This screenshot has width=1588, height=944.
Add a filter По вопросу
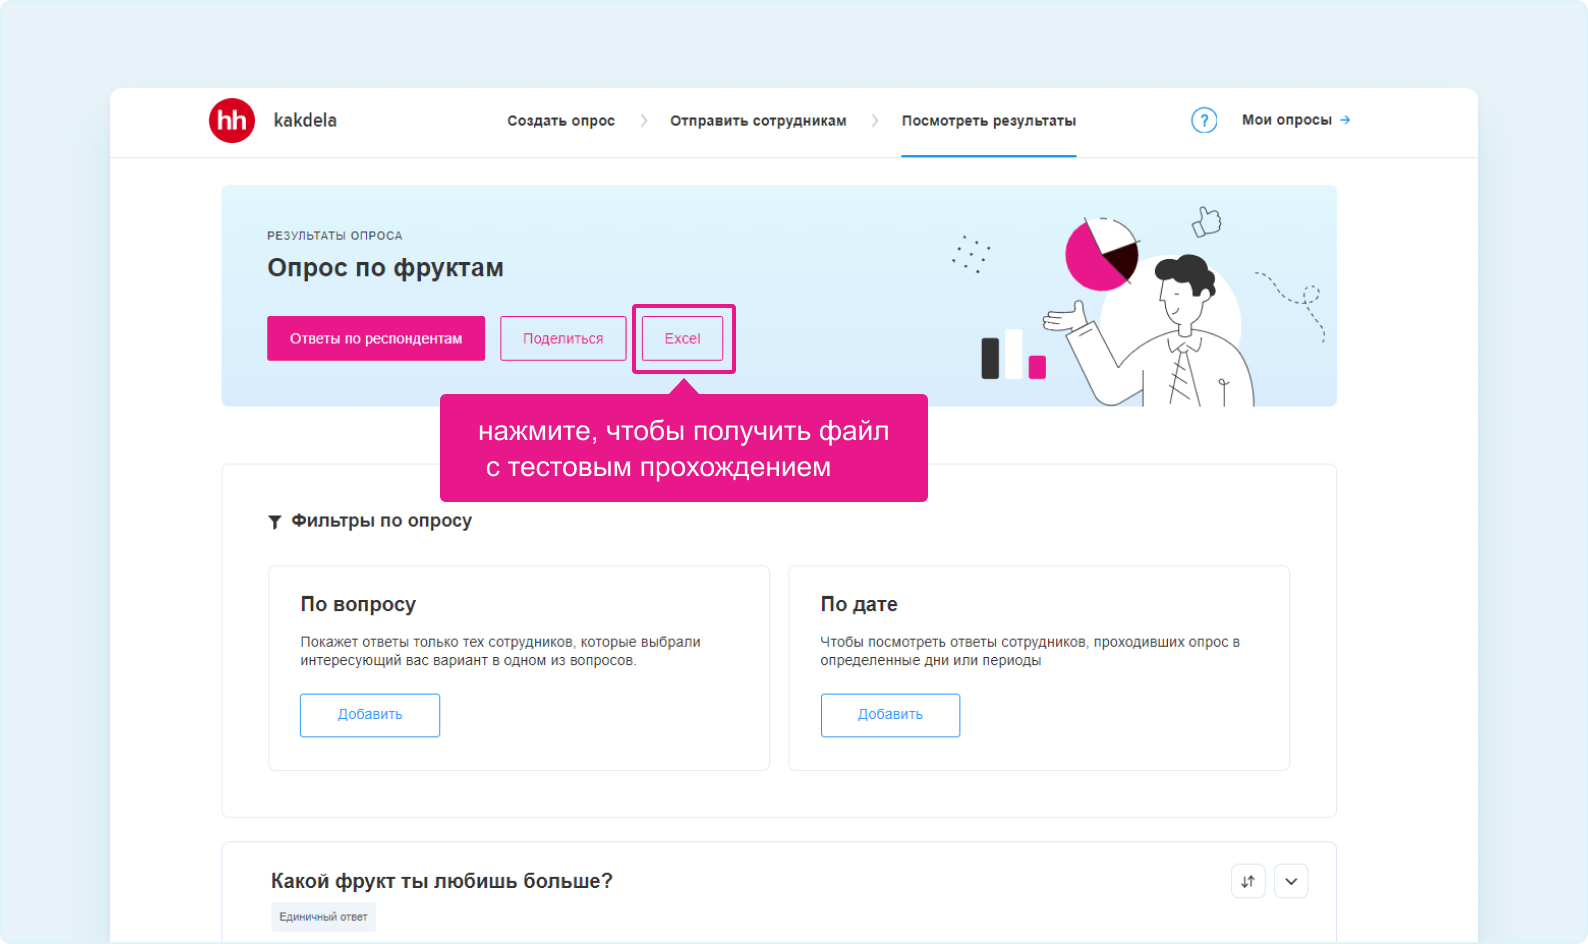point(370,715)
